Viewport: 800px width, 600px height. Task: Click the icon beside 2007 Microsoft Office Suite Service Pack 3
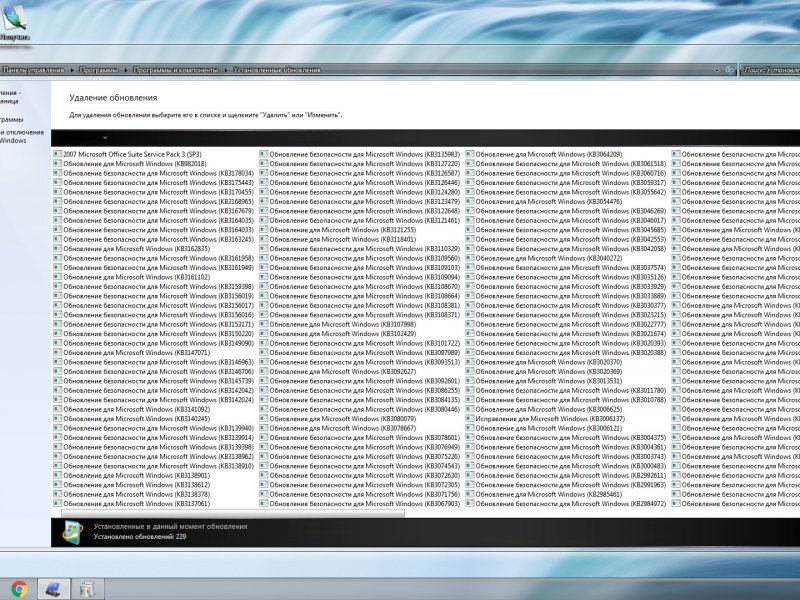[x=57, y=154]
